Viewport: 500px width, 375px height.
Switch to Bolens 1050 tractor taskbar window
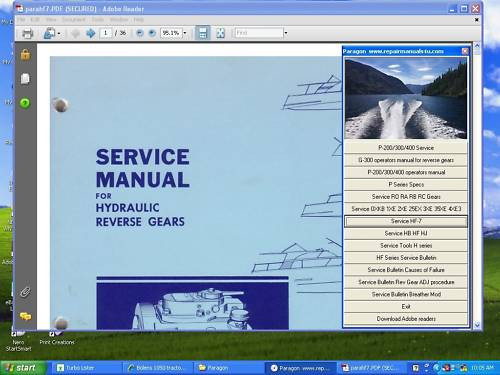157,368
